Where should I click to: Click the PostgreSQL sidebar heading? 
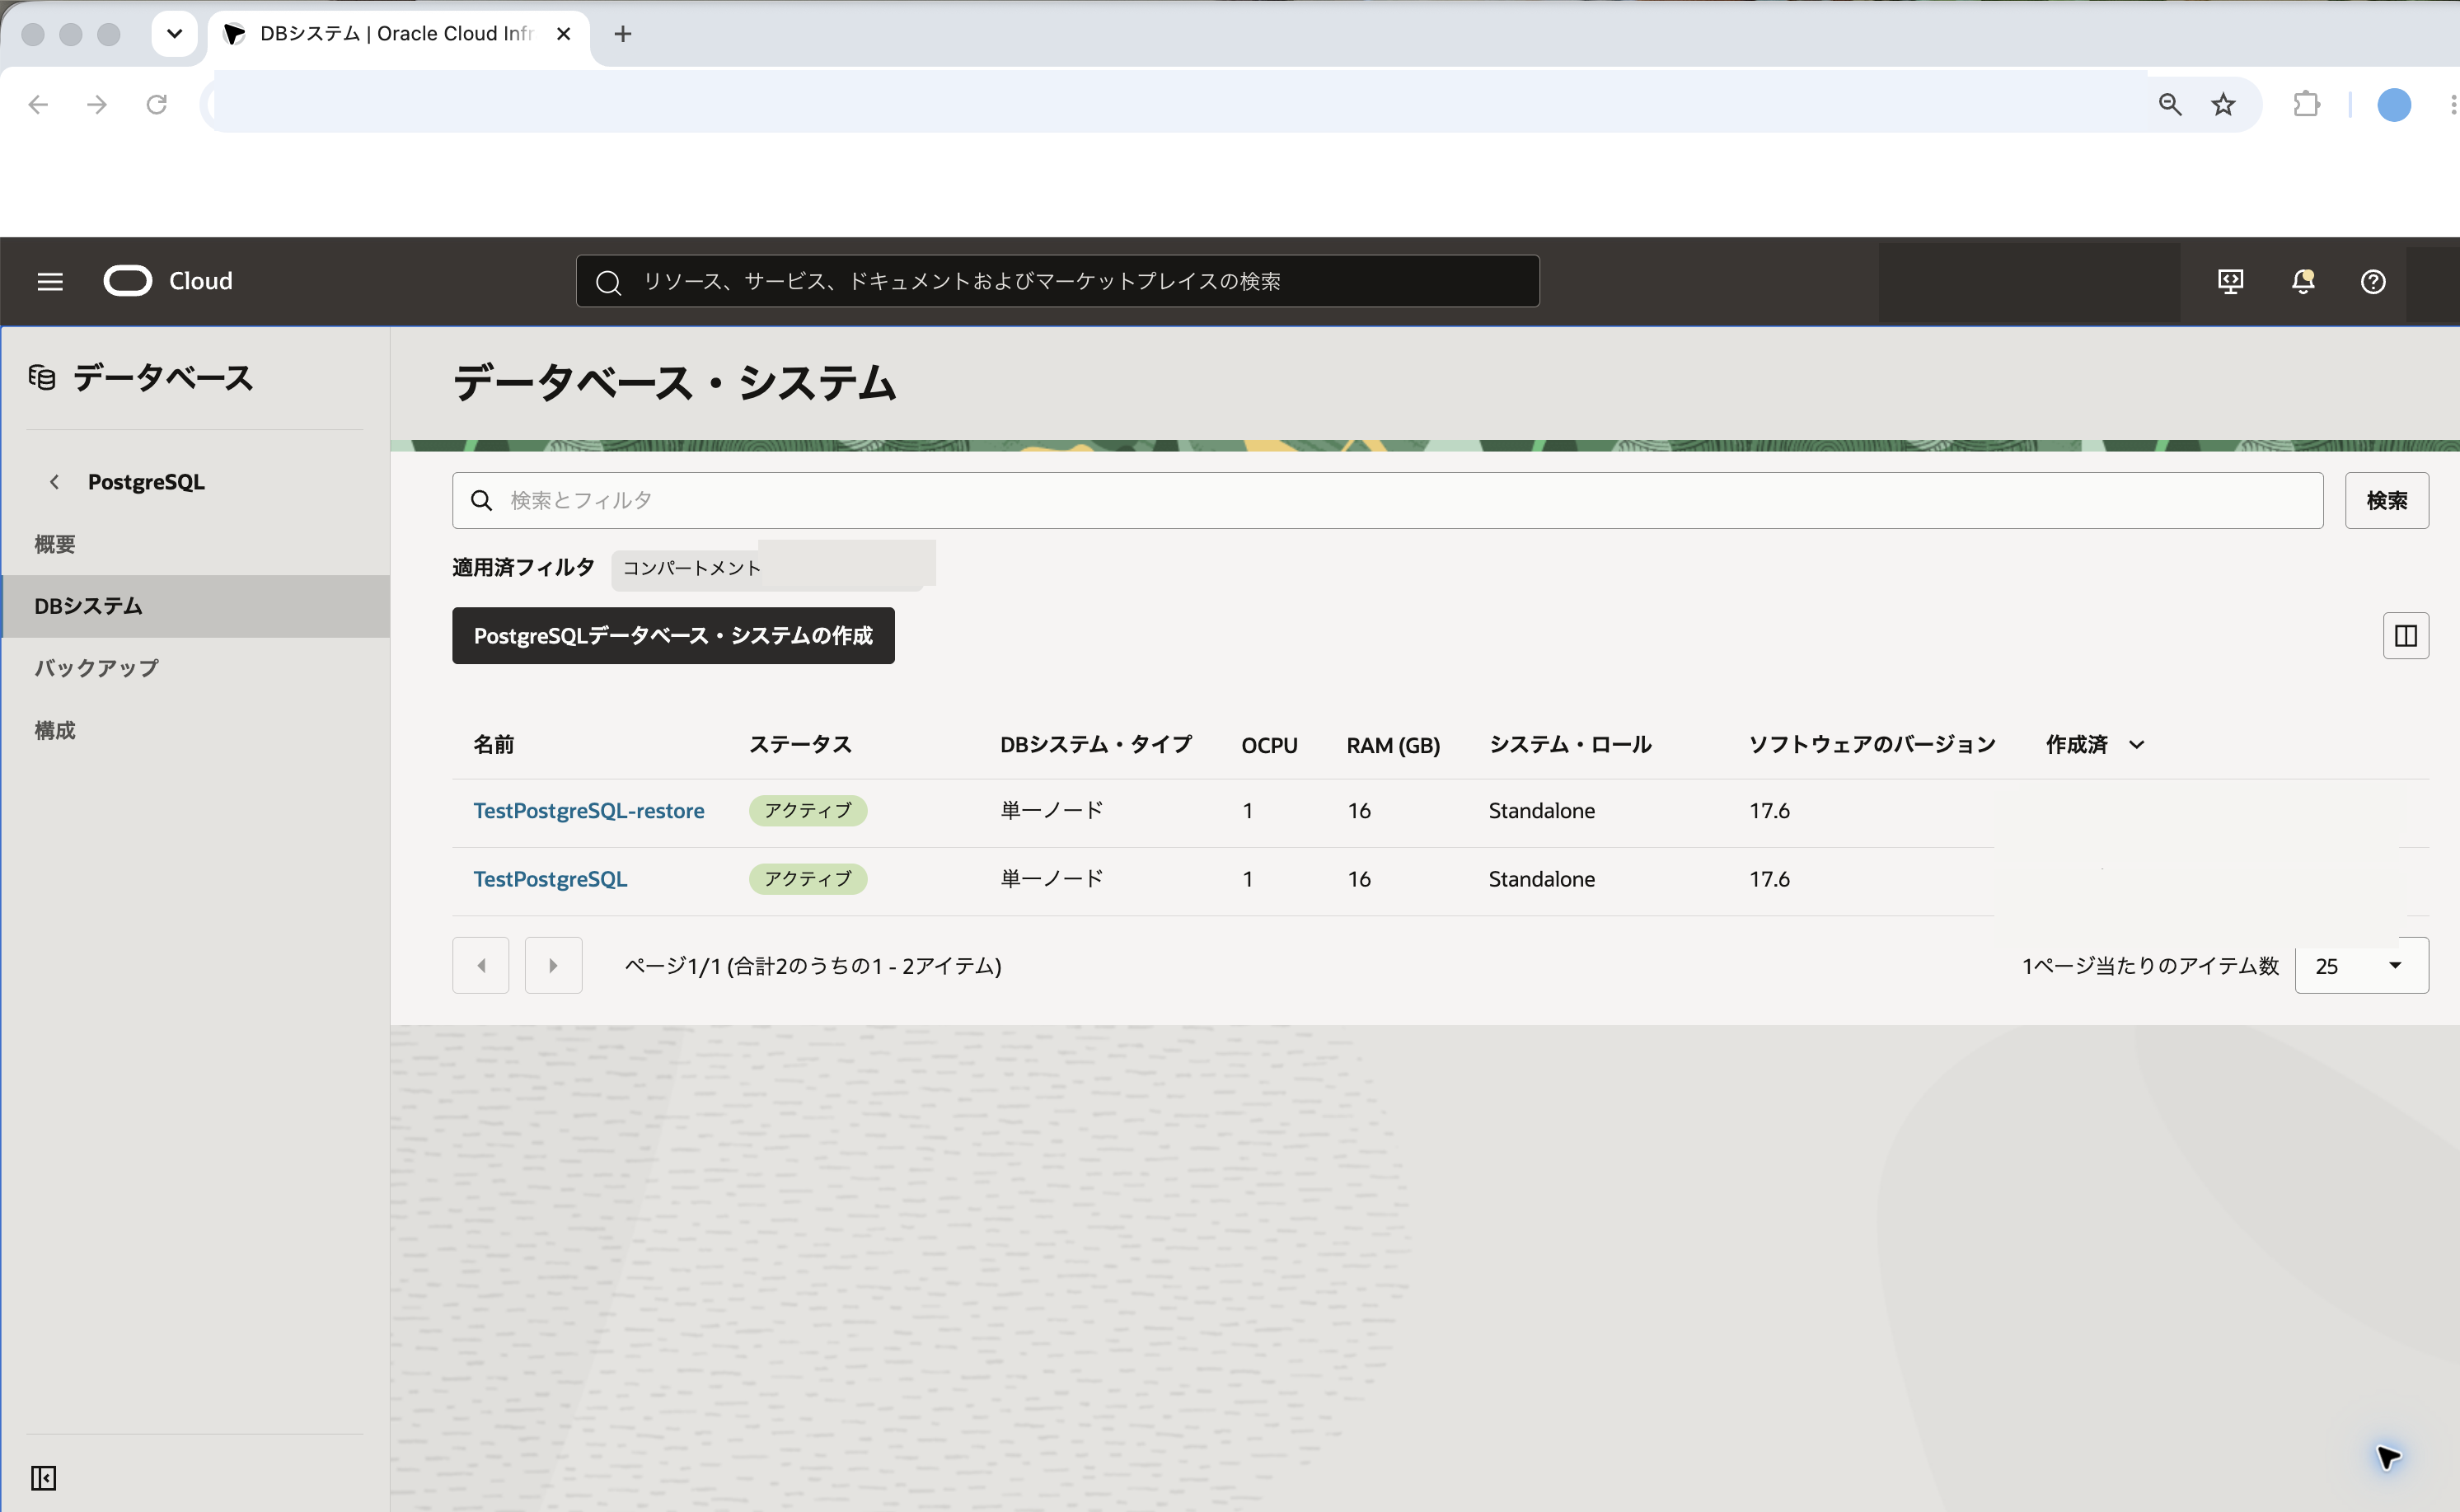(146, 482)
